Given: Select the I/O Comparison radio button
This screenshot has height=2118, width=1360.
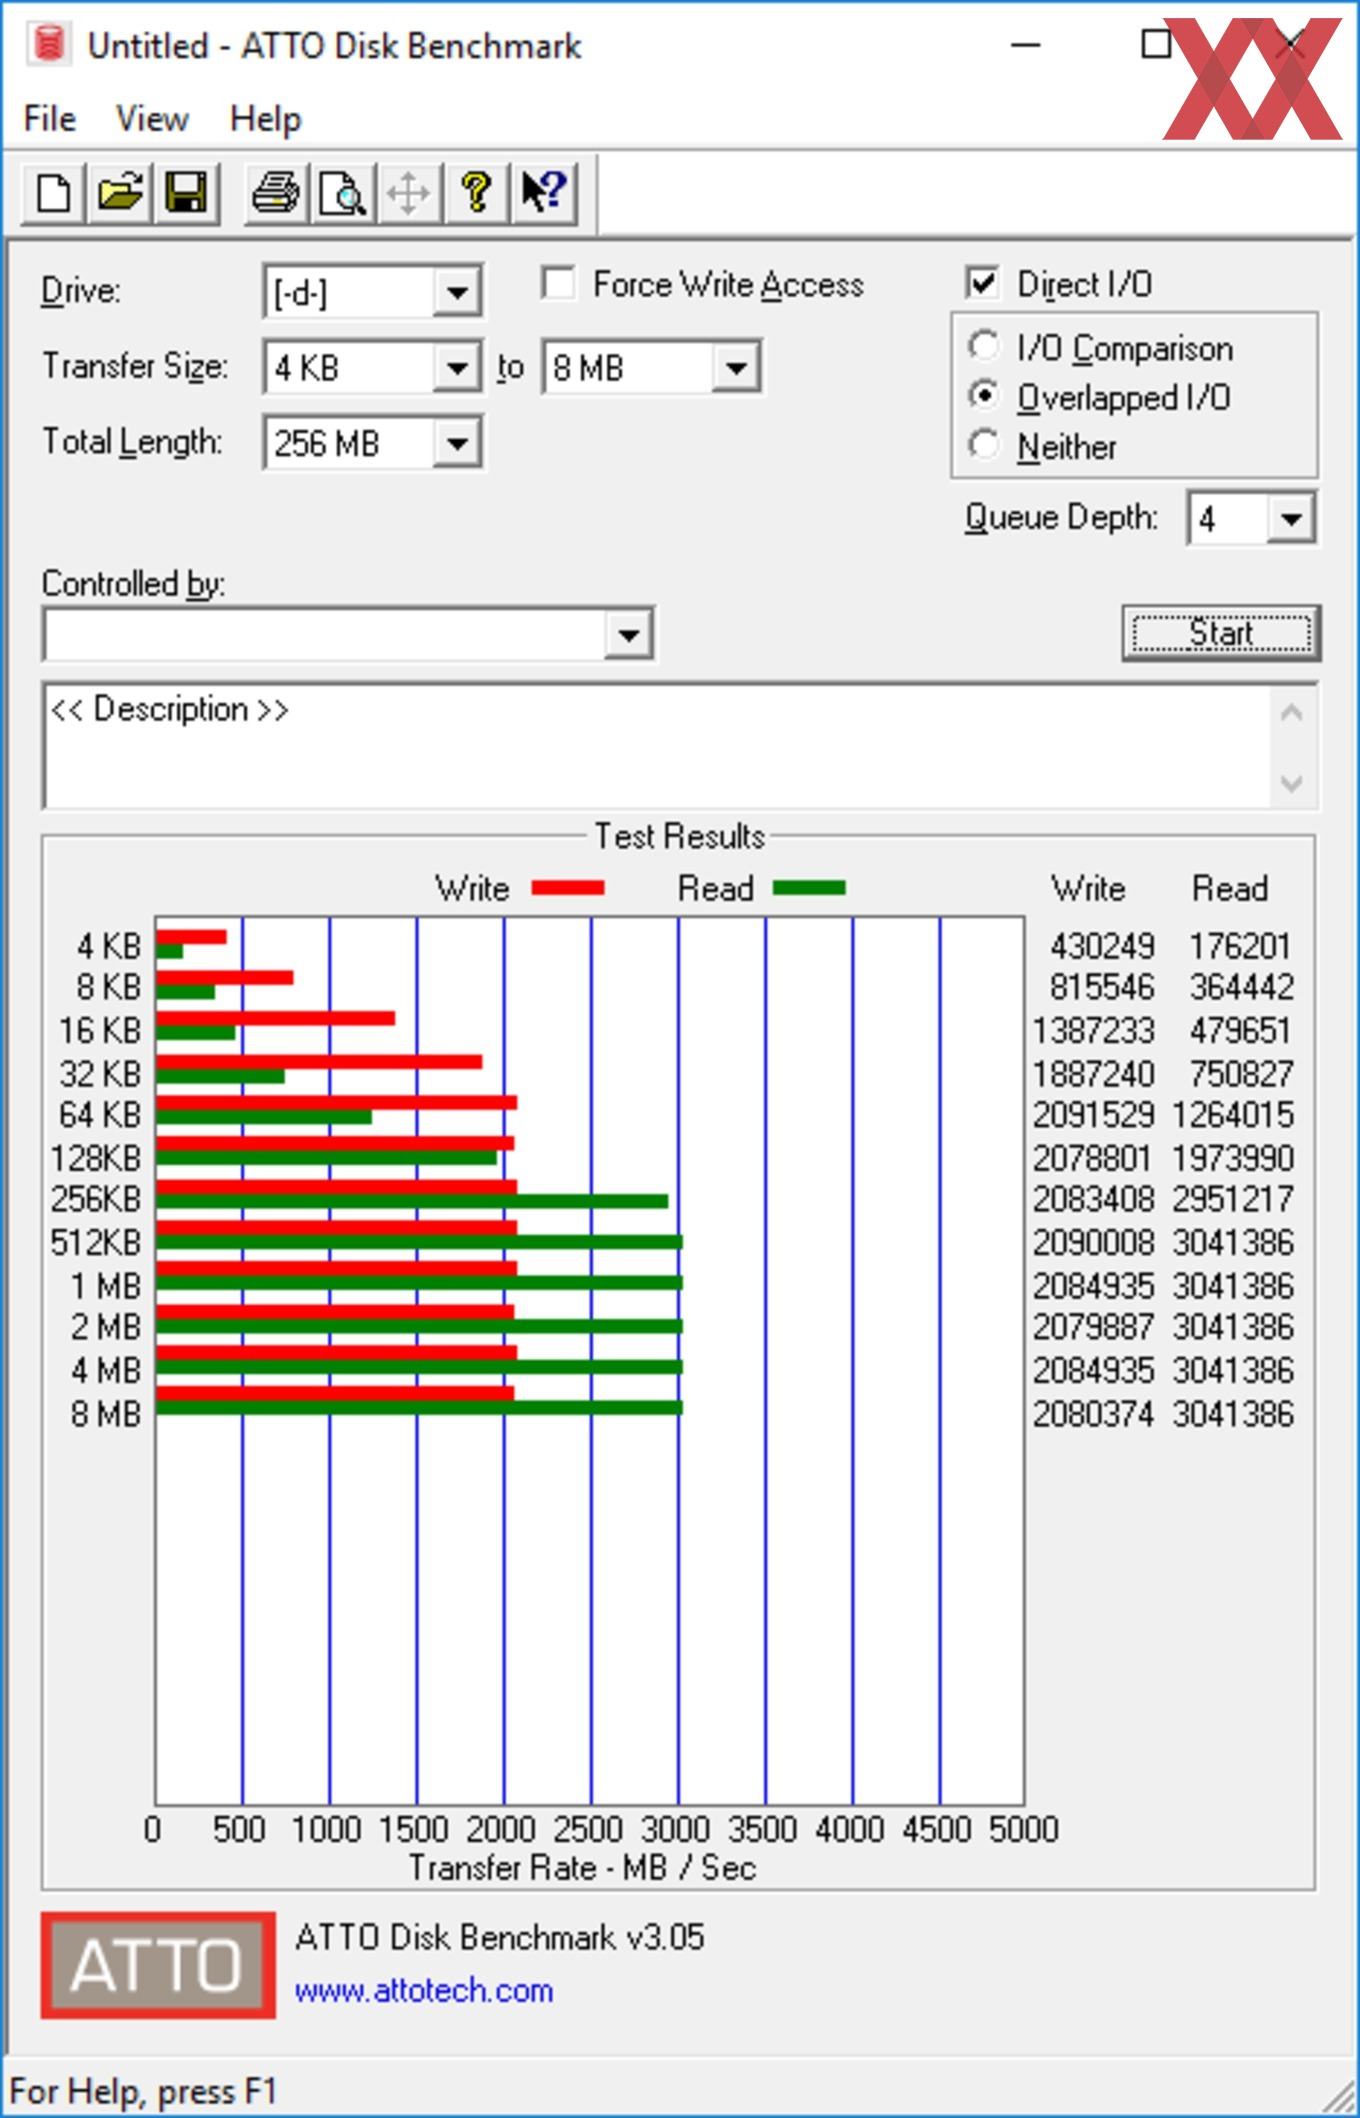Looking at the screenshot, I should tap(983, 346).
